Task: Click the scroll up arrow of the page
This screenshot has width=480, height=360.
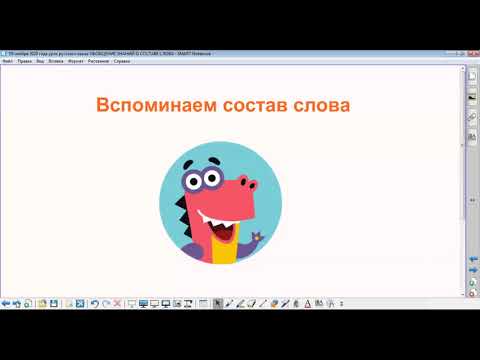Action: tap(463, 68)
